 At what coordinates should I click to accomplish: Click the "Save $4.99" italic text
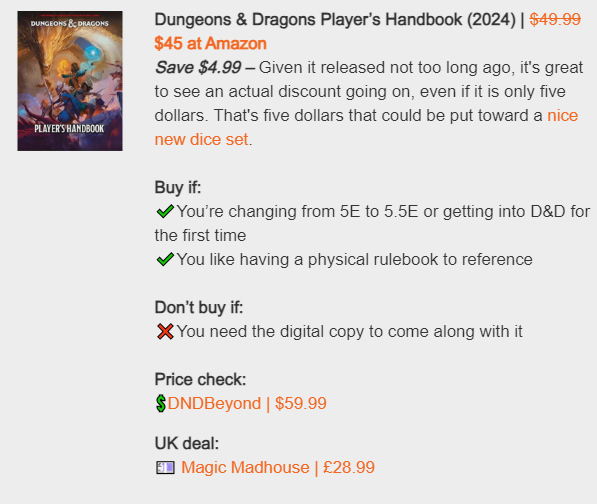198,67
